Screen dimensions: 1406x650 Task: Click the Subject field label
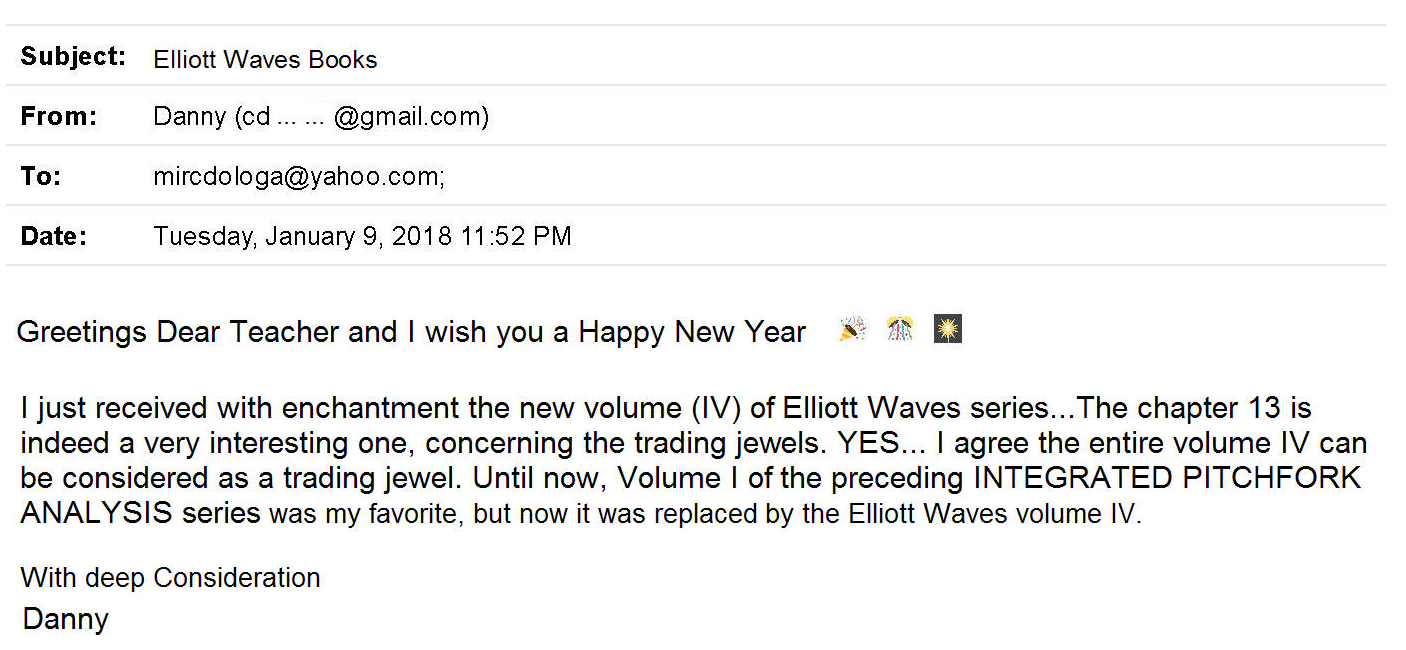73,57
